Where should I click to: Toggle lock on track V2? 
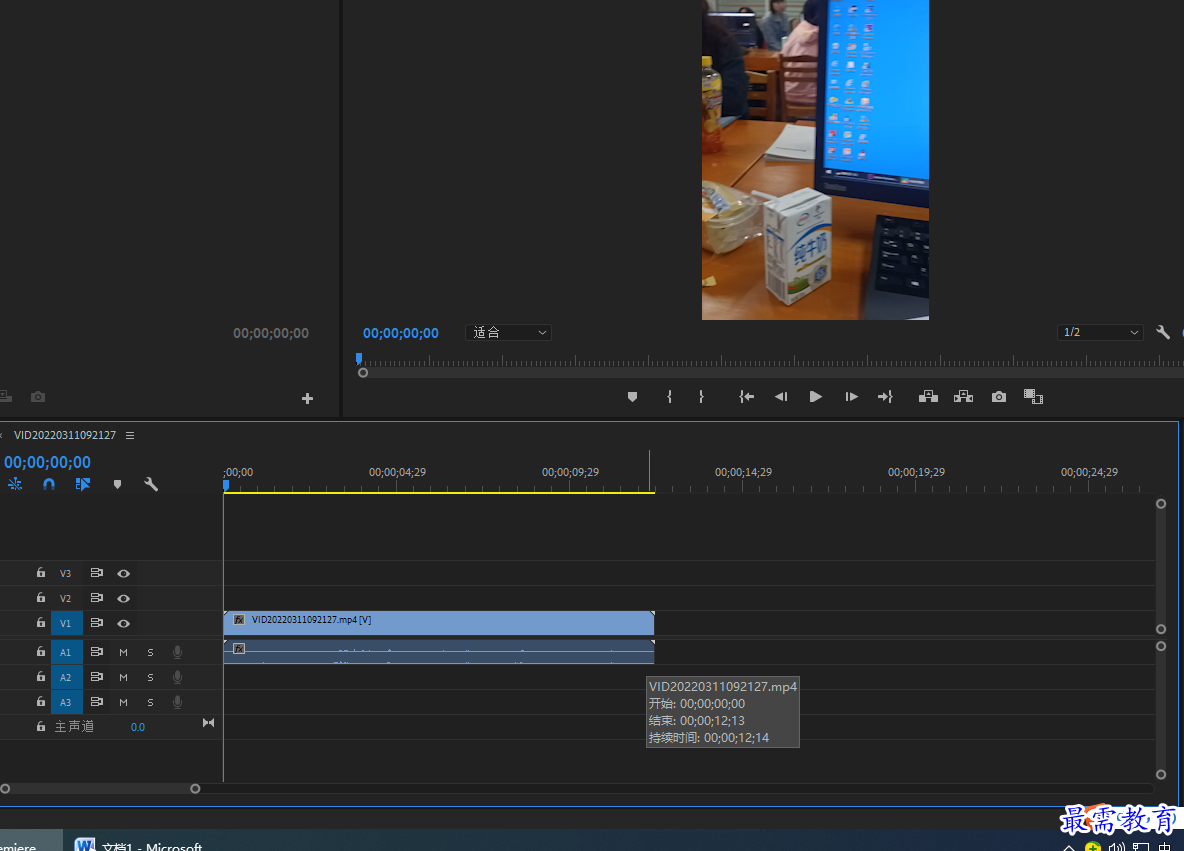tap(41, 598)
